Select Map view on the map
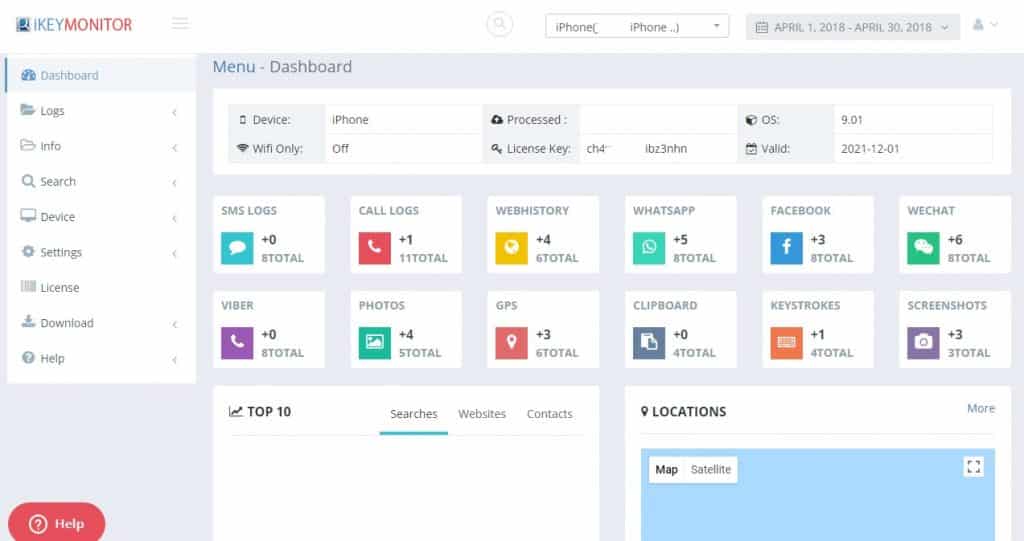 pyautogui.click(x=666, y=469)
